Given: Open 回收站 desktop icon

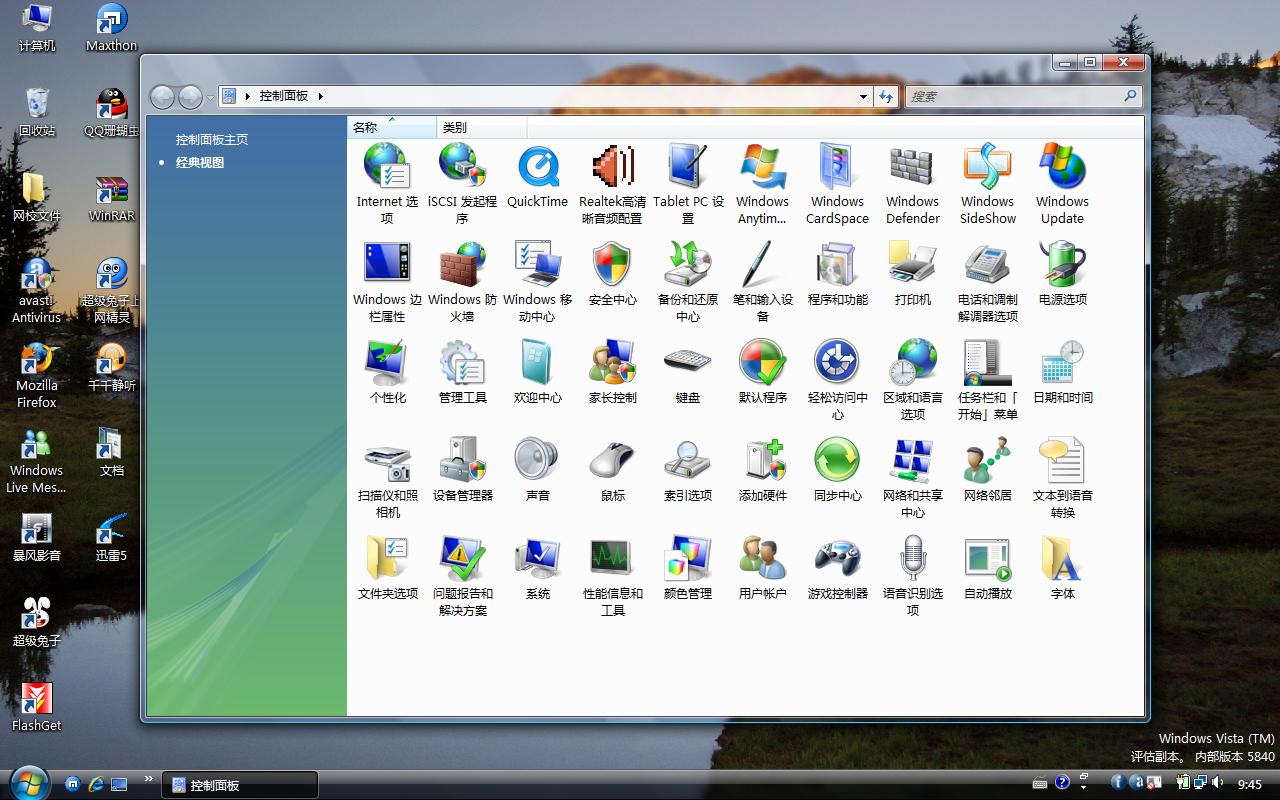Looking at the screenshot, I should [37, 112].
